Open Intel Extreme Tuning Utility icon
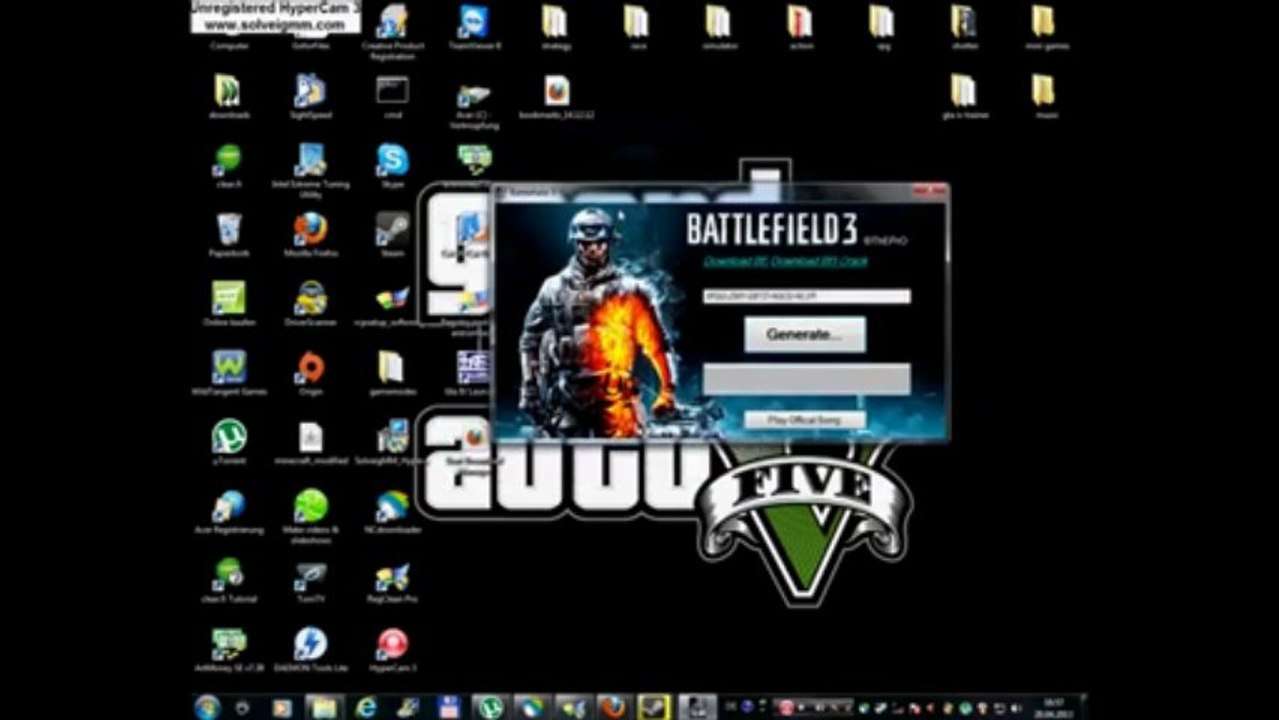Viewport: 1279px width, 720px height. (x=310, y=170)
